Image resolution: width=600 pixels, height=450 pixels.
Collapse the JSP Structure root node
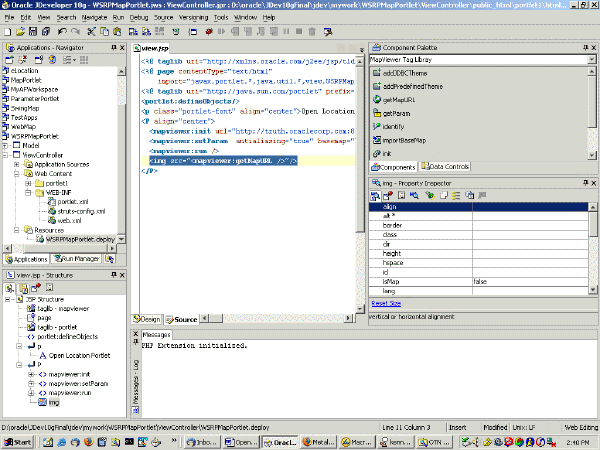point(8,299)
